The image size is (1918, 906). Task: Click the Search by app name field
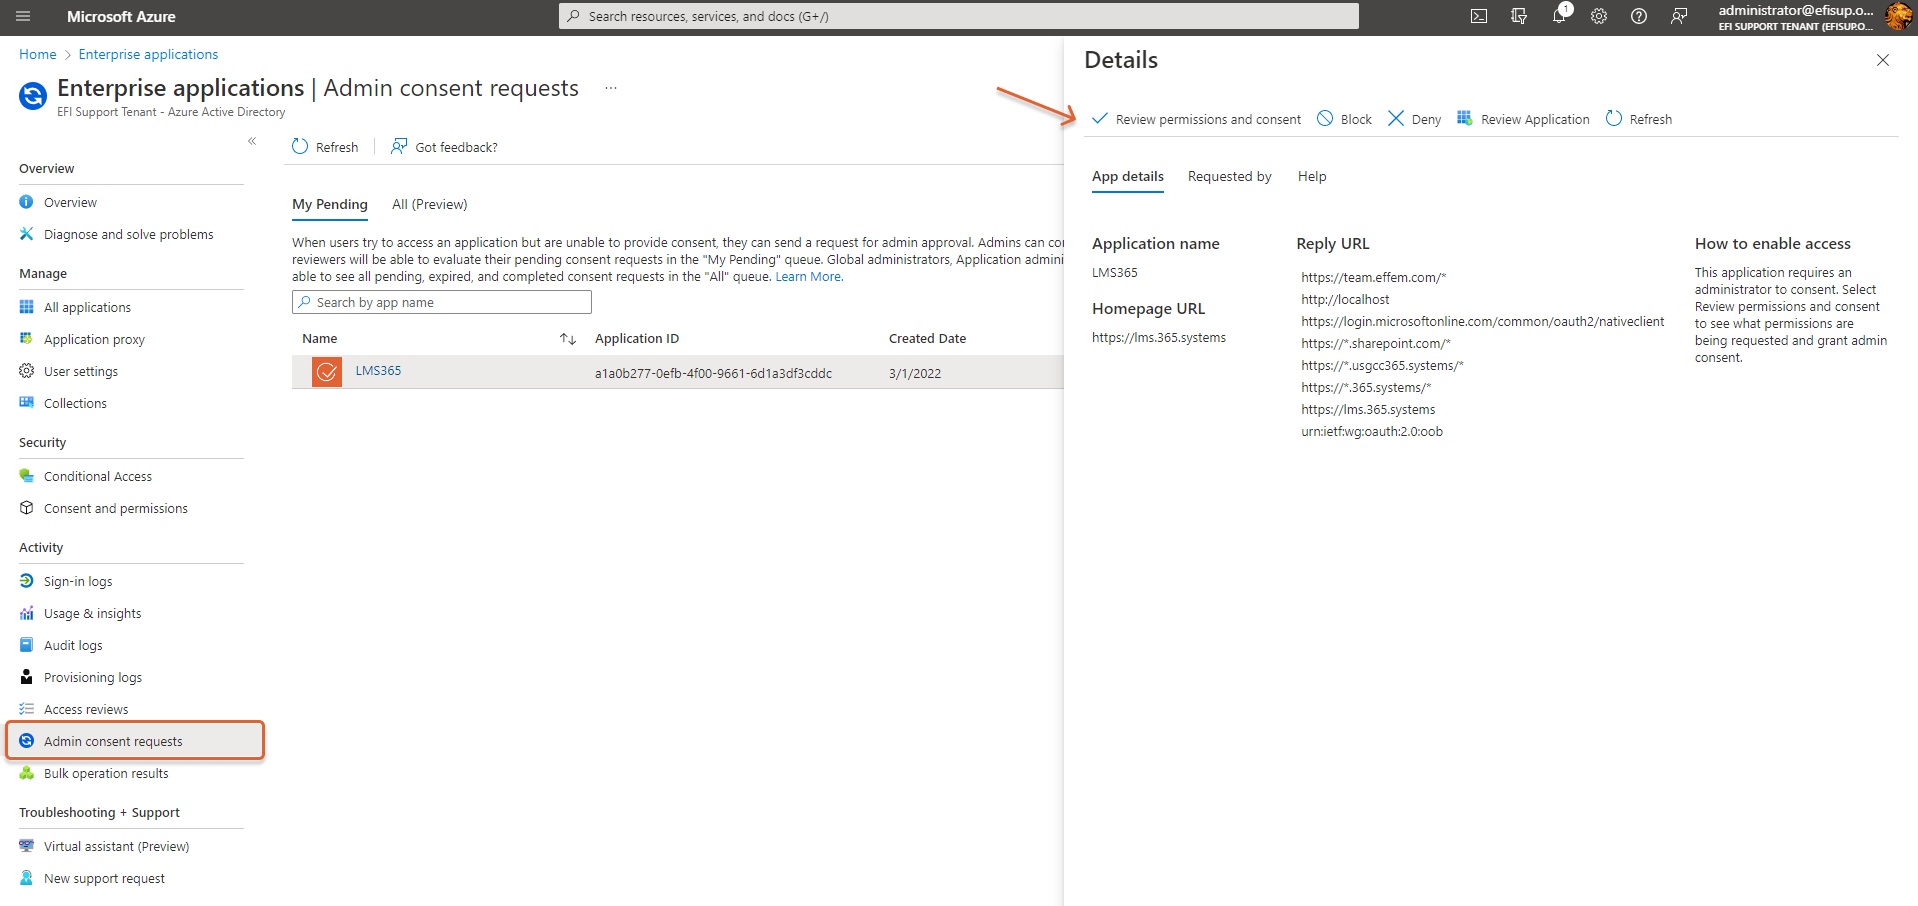coord(441,302)
